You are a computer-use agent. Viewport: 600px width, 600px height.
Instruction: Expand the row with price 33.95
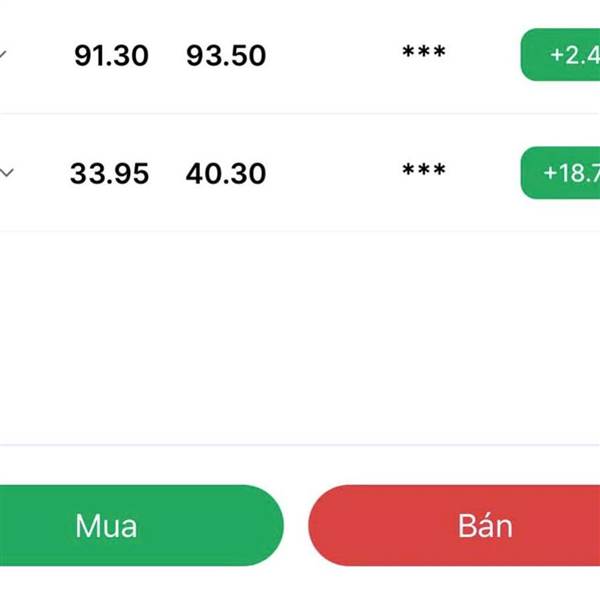6,173
